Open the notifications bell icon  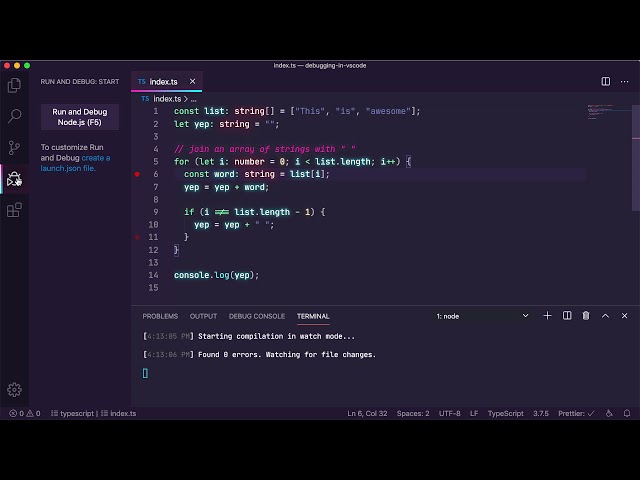tap(627, 413)
